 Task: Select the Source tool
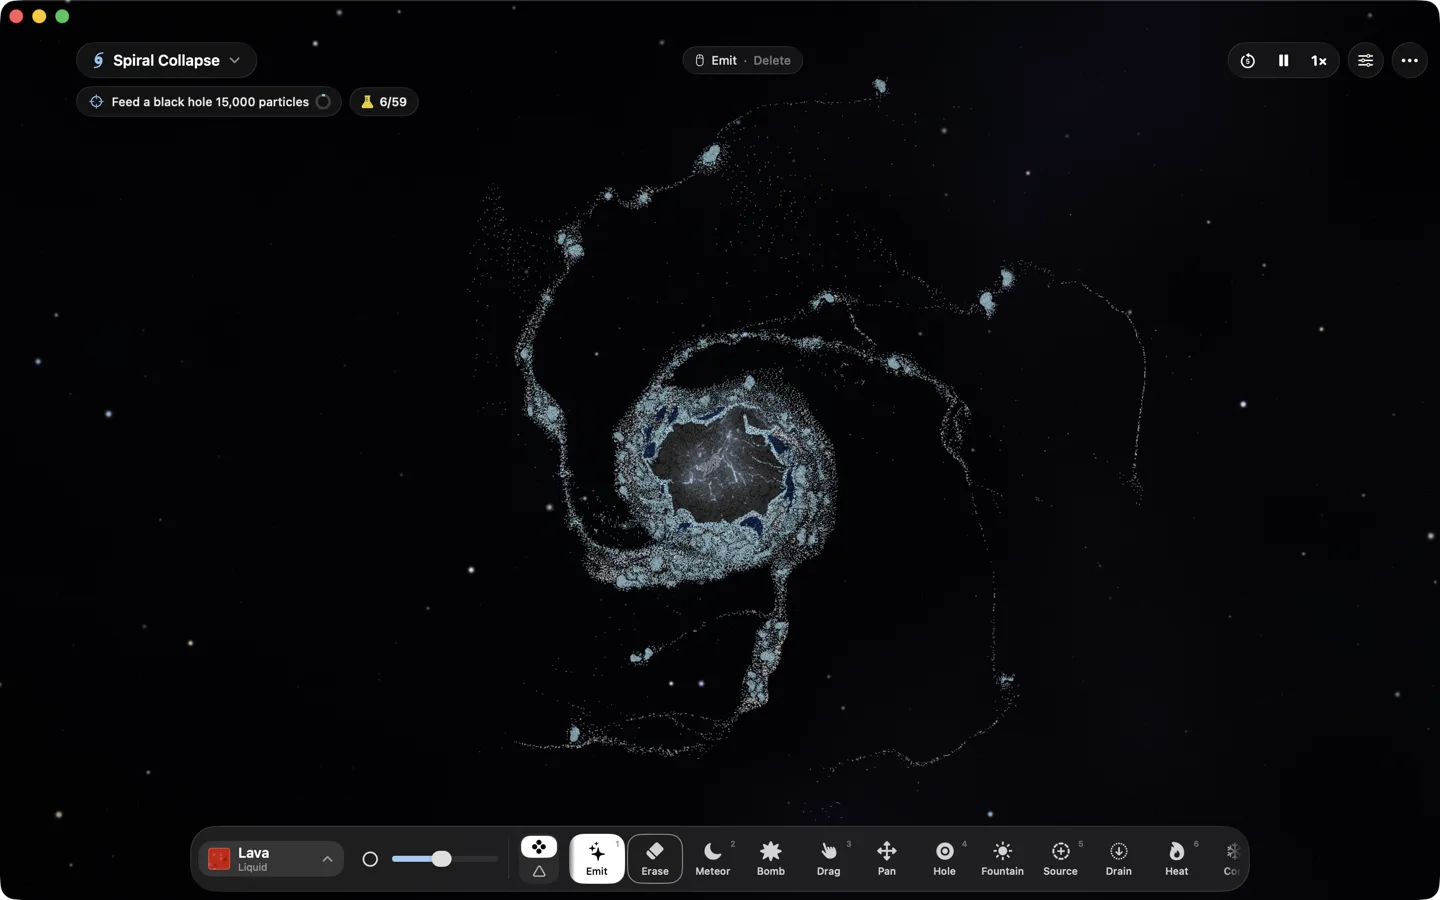click(1061, 858)
